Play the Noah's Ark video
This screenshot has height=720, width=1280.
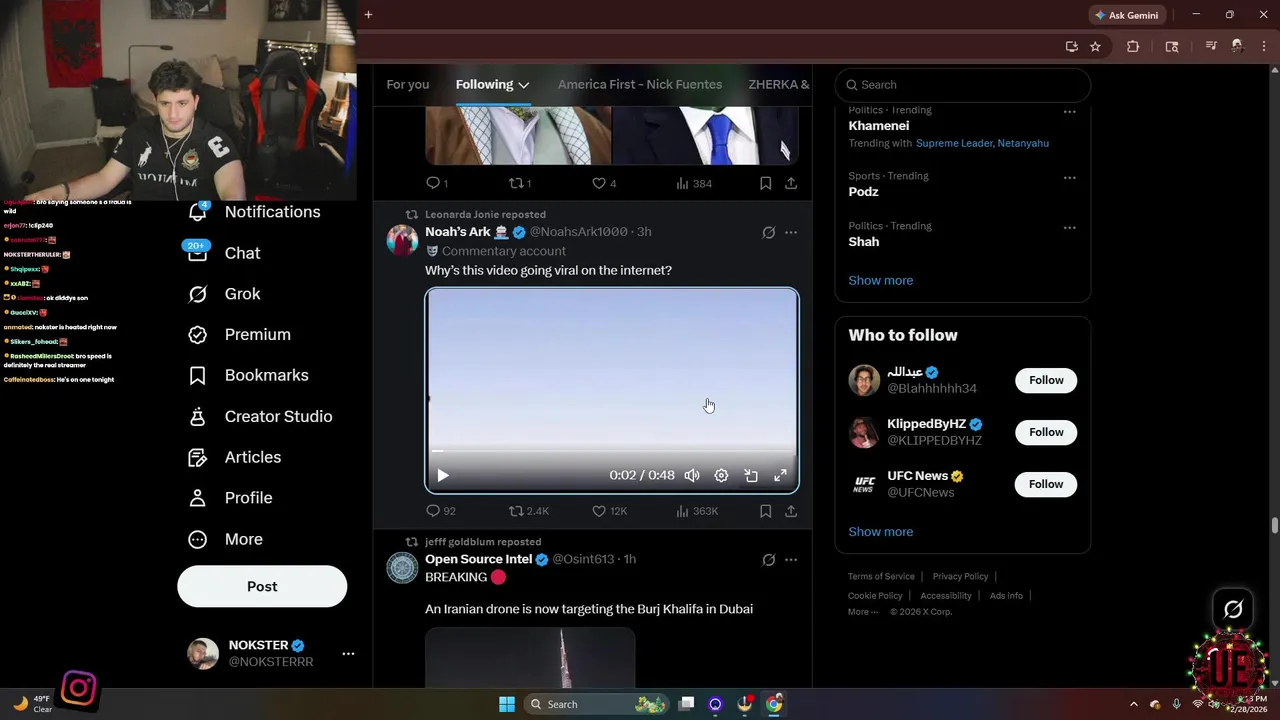tap(443, 476)
